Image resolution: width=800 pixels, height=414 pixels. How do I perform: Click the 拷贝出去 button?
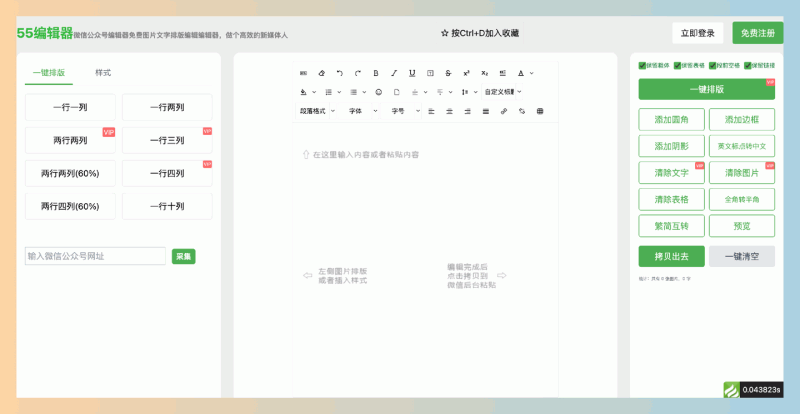point(671,257)
